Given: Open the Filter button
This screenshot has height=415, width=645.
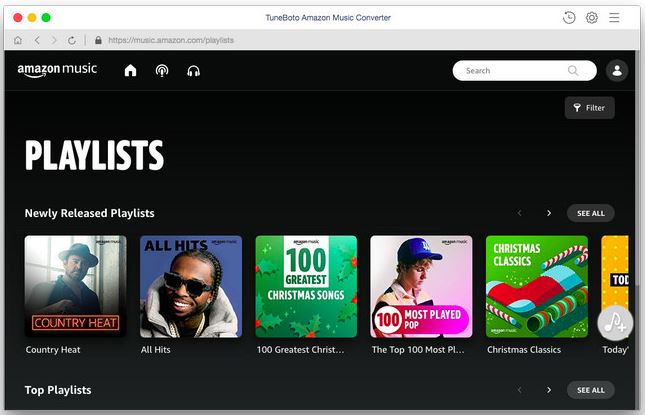Looking at the screenshot, I should (589, 108).
